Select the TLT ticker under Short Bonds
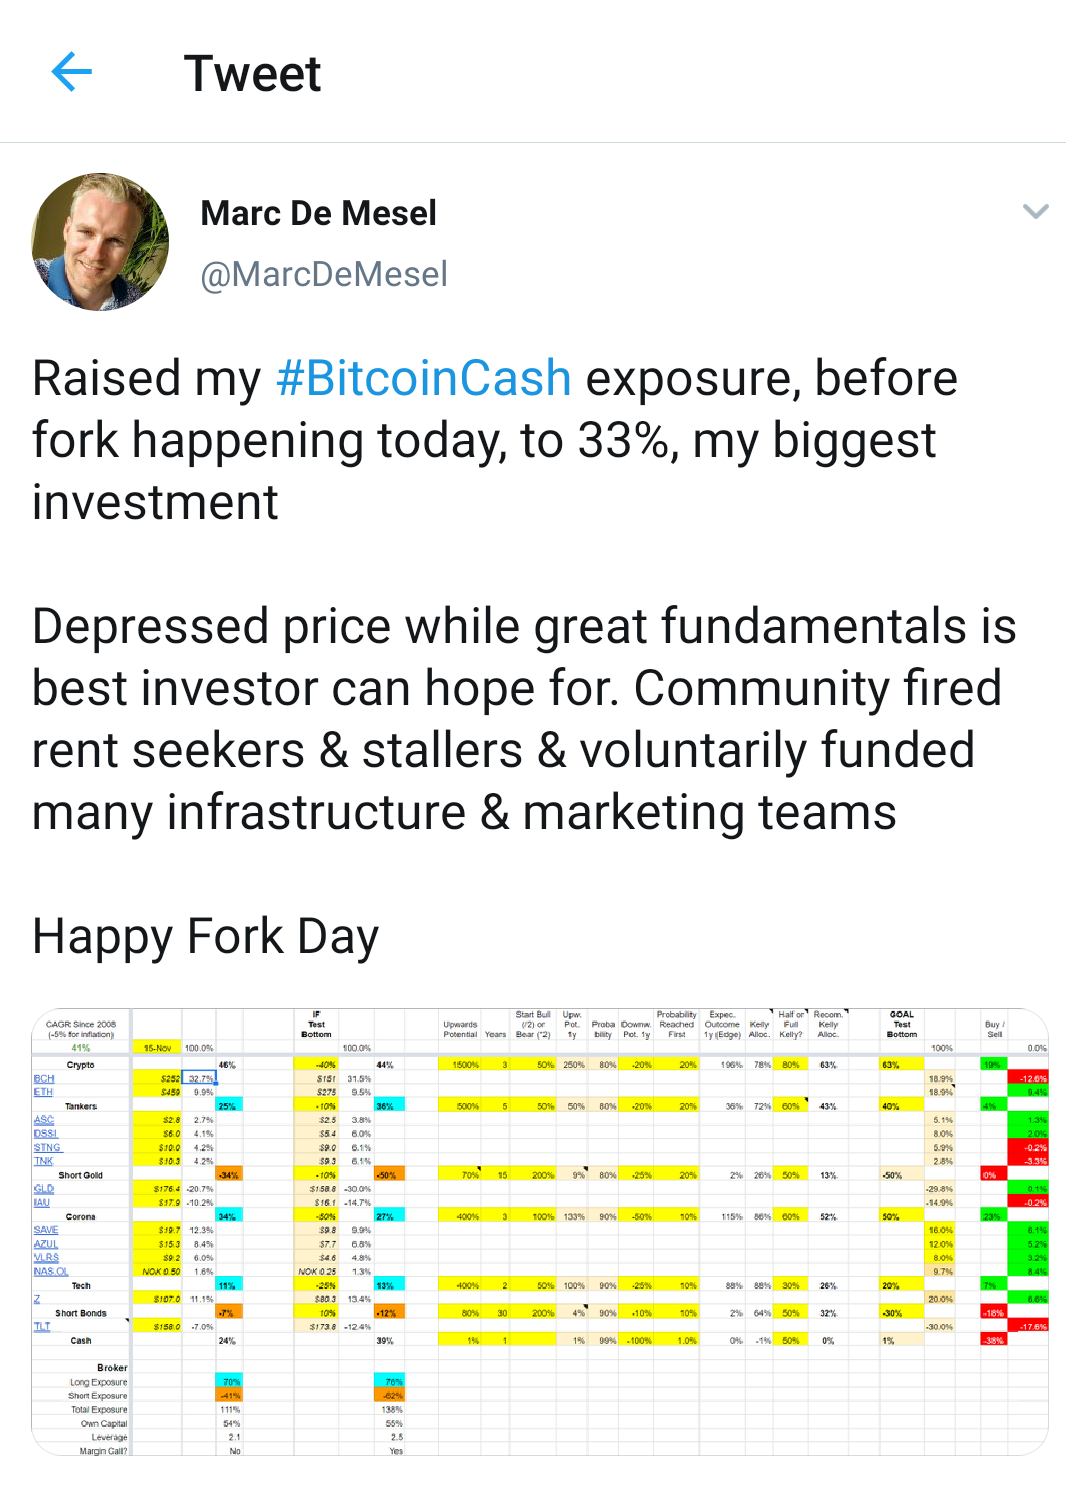 [x=42, y=1326]
